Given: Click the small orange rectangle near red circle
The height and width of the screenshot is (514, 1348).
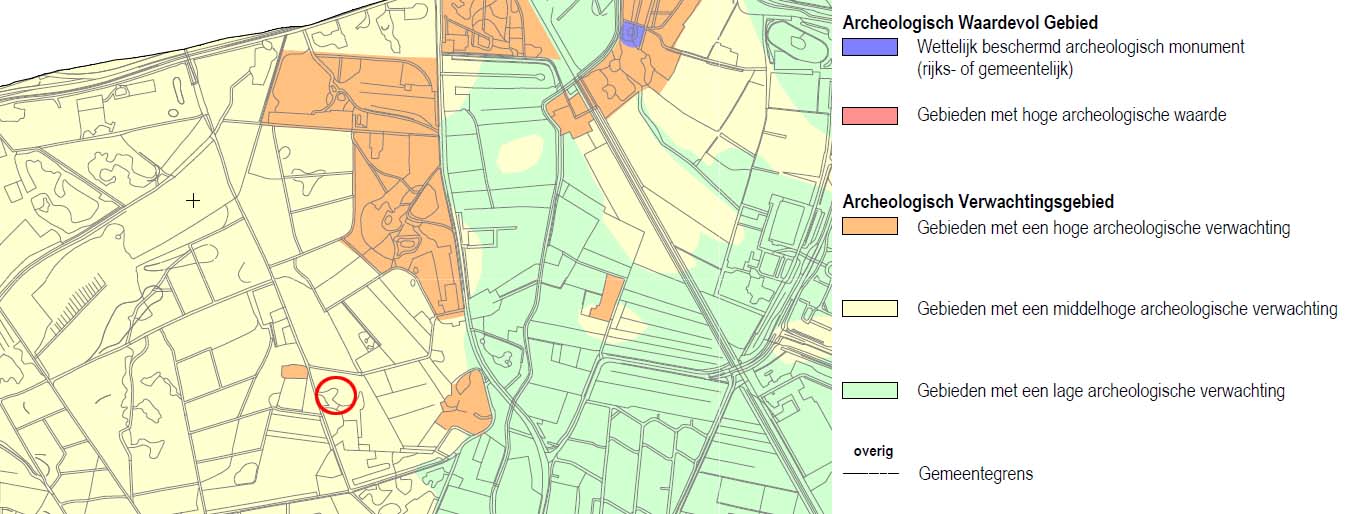Looking at the screenshot, I should pyautogui.click(x=294, y=372).
